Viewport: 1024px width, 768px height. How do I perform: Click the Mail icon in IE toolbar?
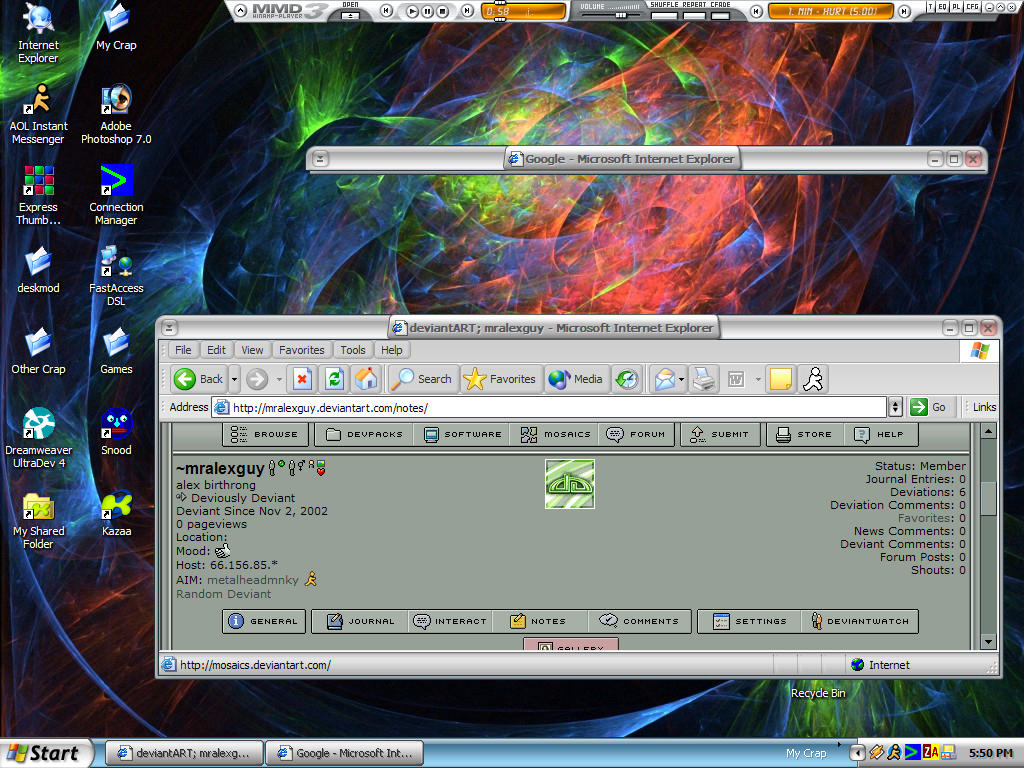click(664, 379)
